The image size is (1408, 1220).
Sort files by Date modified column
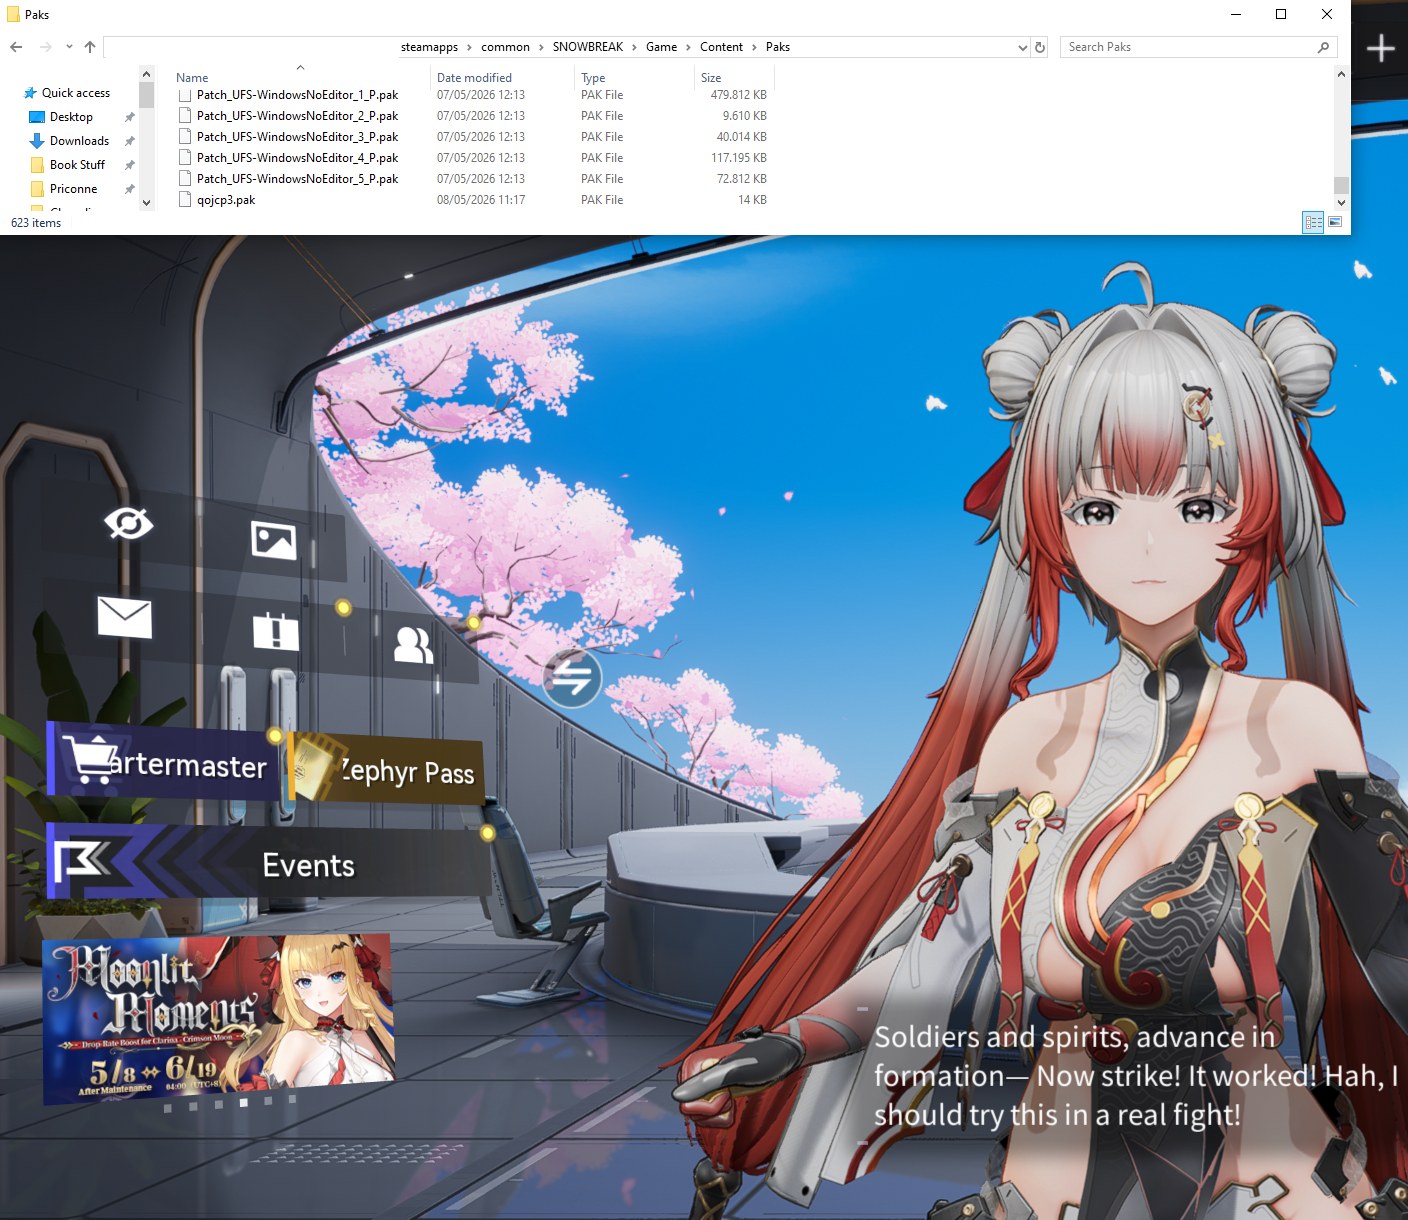coord(474,77)
